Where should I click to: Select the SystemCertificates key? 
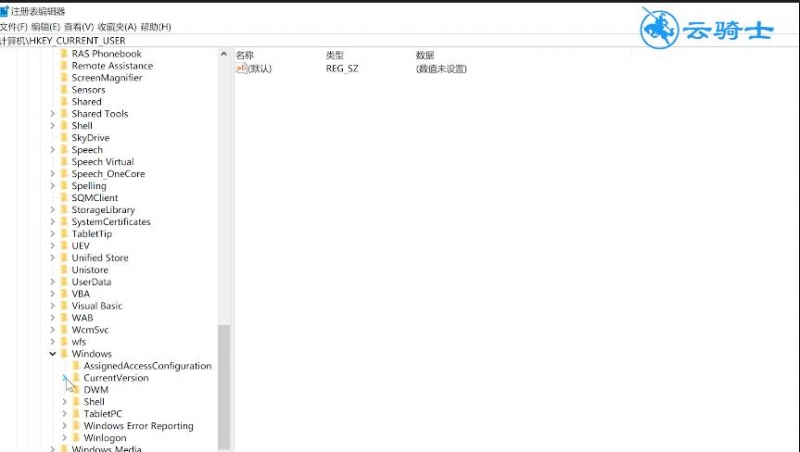tap(111, 222)
